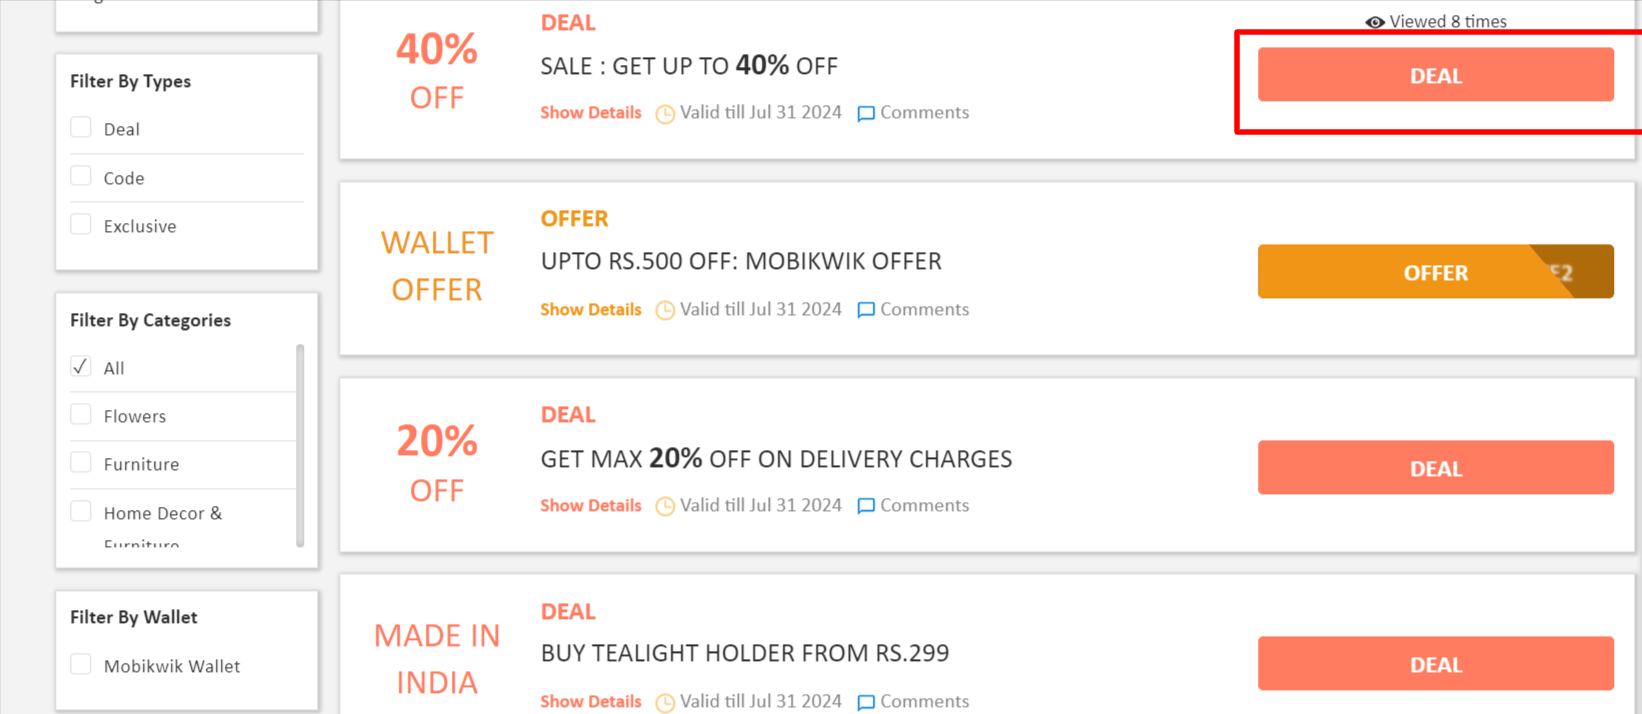Click the eye icon next to Viewed 8 times
The image size is (1642, 714).
1374,21
